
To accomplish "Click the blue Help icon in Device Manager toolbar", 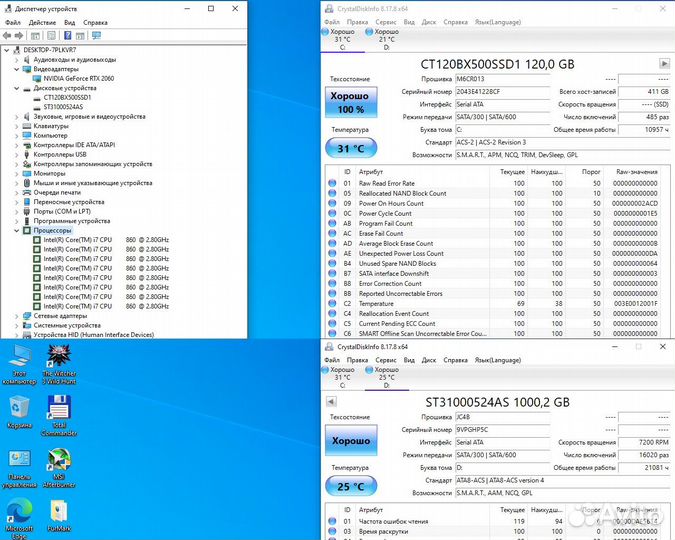I will (x=68, y=36).
